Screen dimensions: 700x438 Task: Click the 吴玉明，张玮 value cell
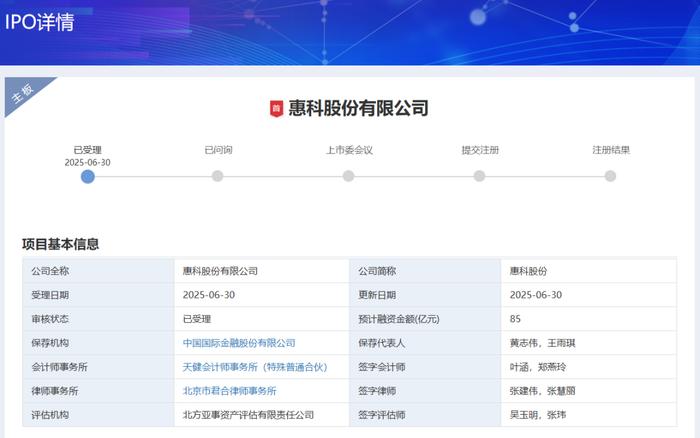[588, 415]
